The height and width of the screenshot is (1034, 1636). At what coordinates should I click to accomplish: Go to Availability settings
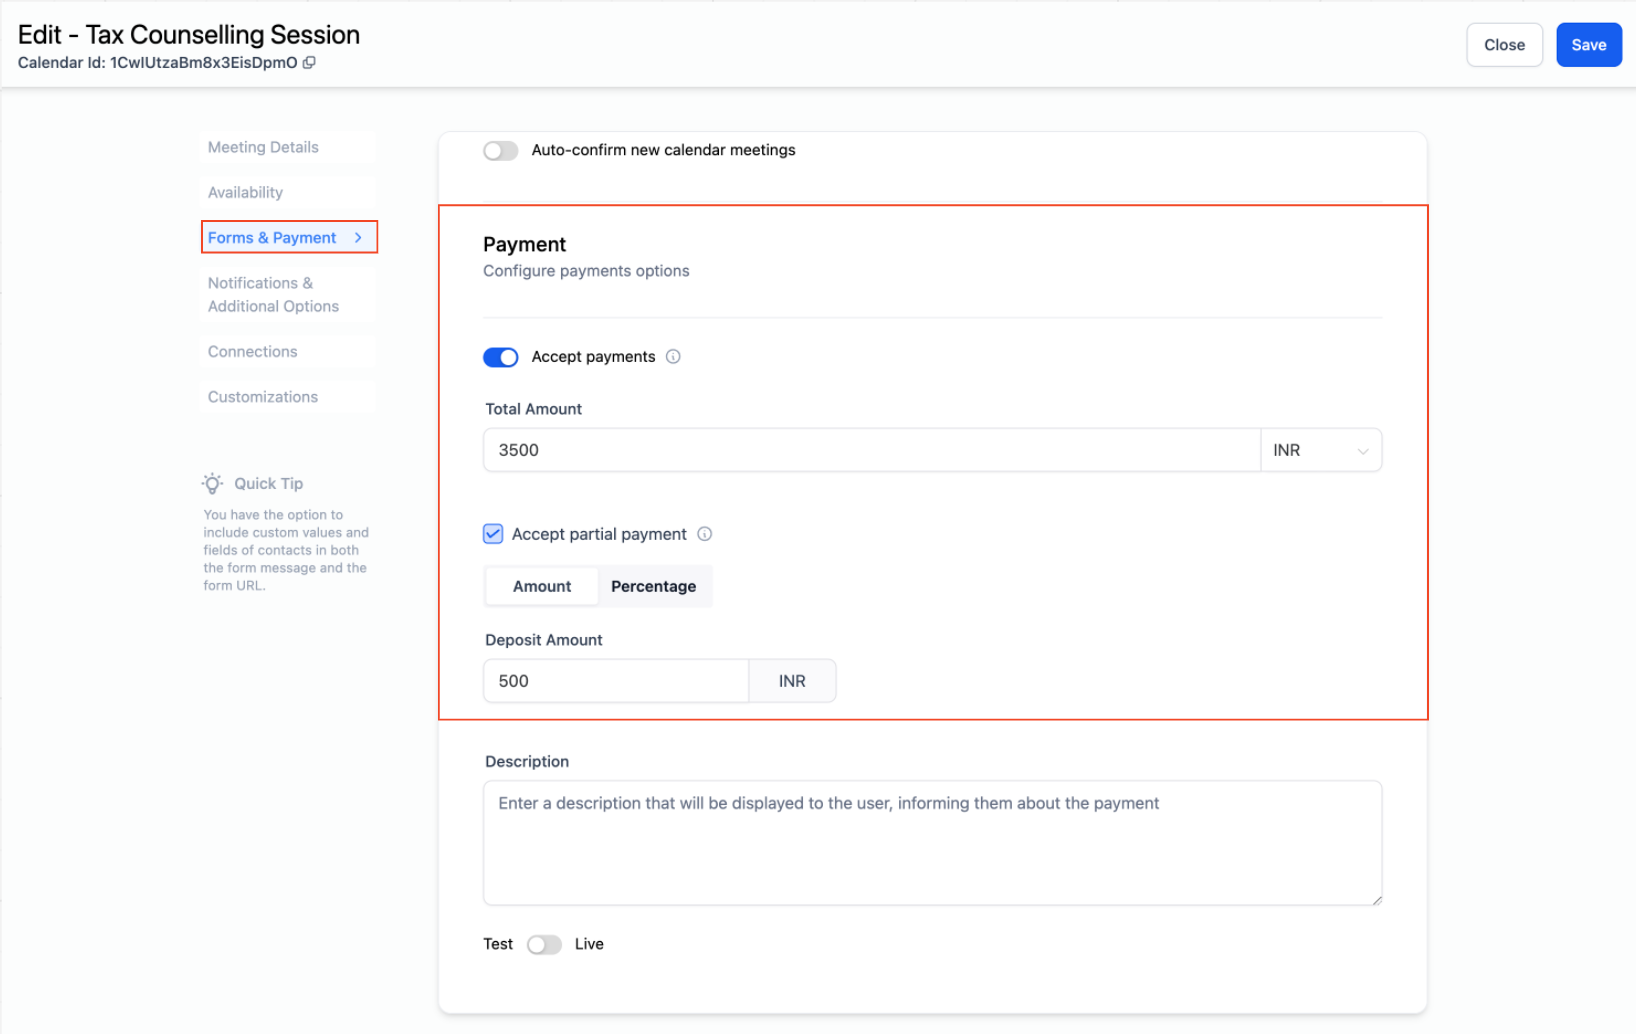245,193
